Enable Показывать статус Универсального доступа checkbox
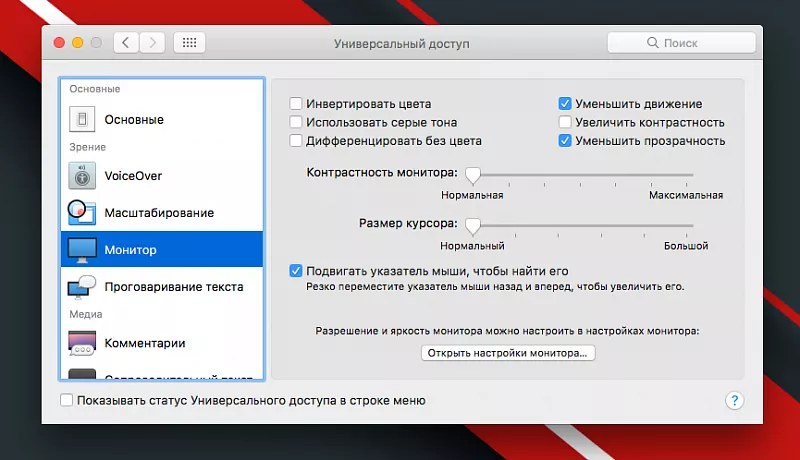The width and height of the screenshot is (800, 460). tap(66, 400)
